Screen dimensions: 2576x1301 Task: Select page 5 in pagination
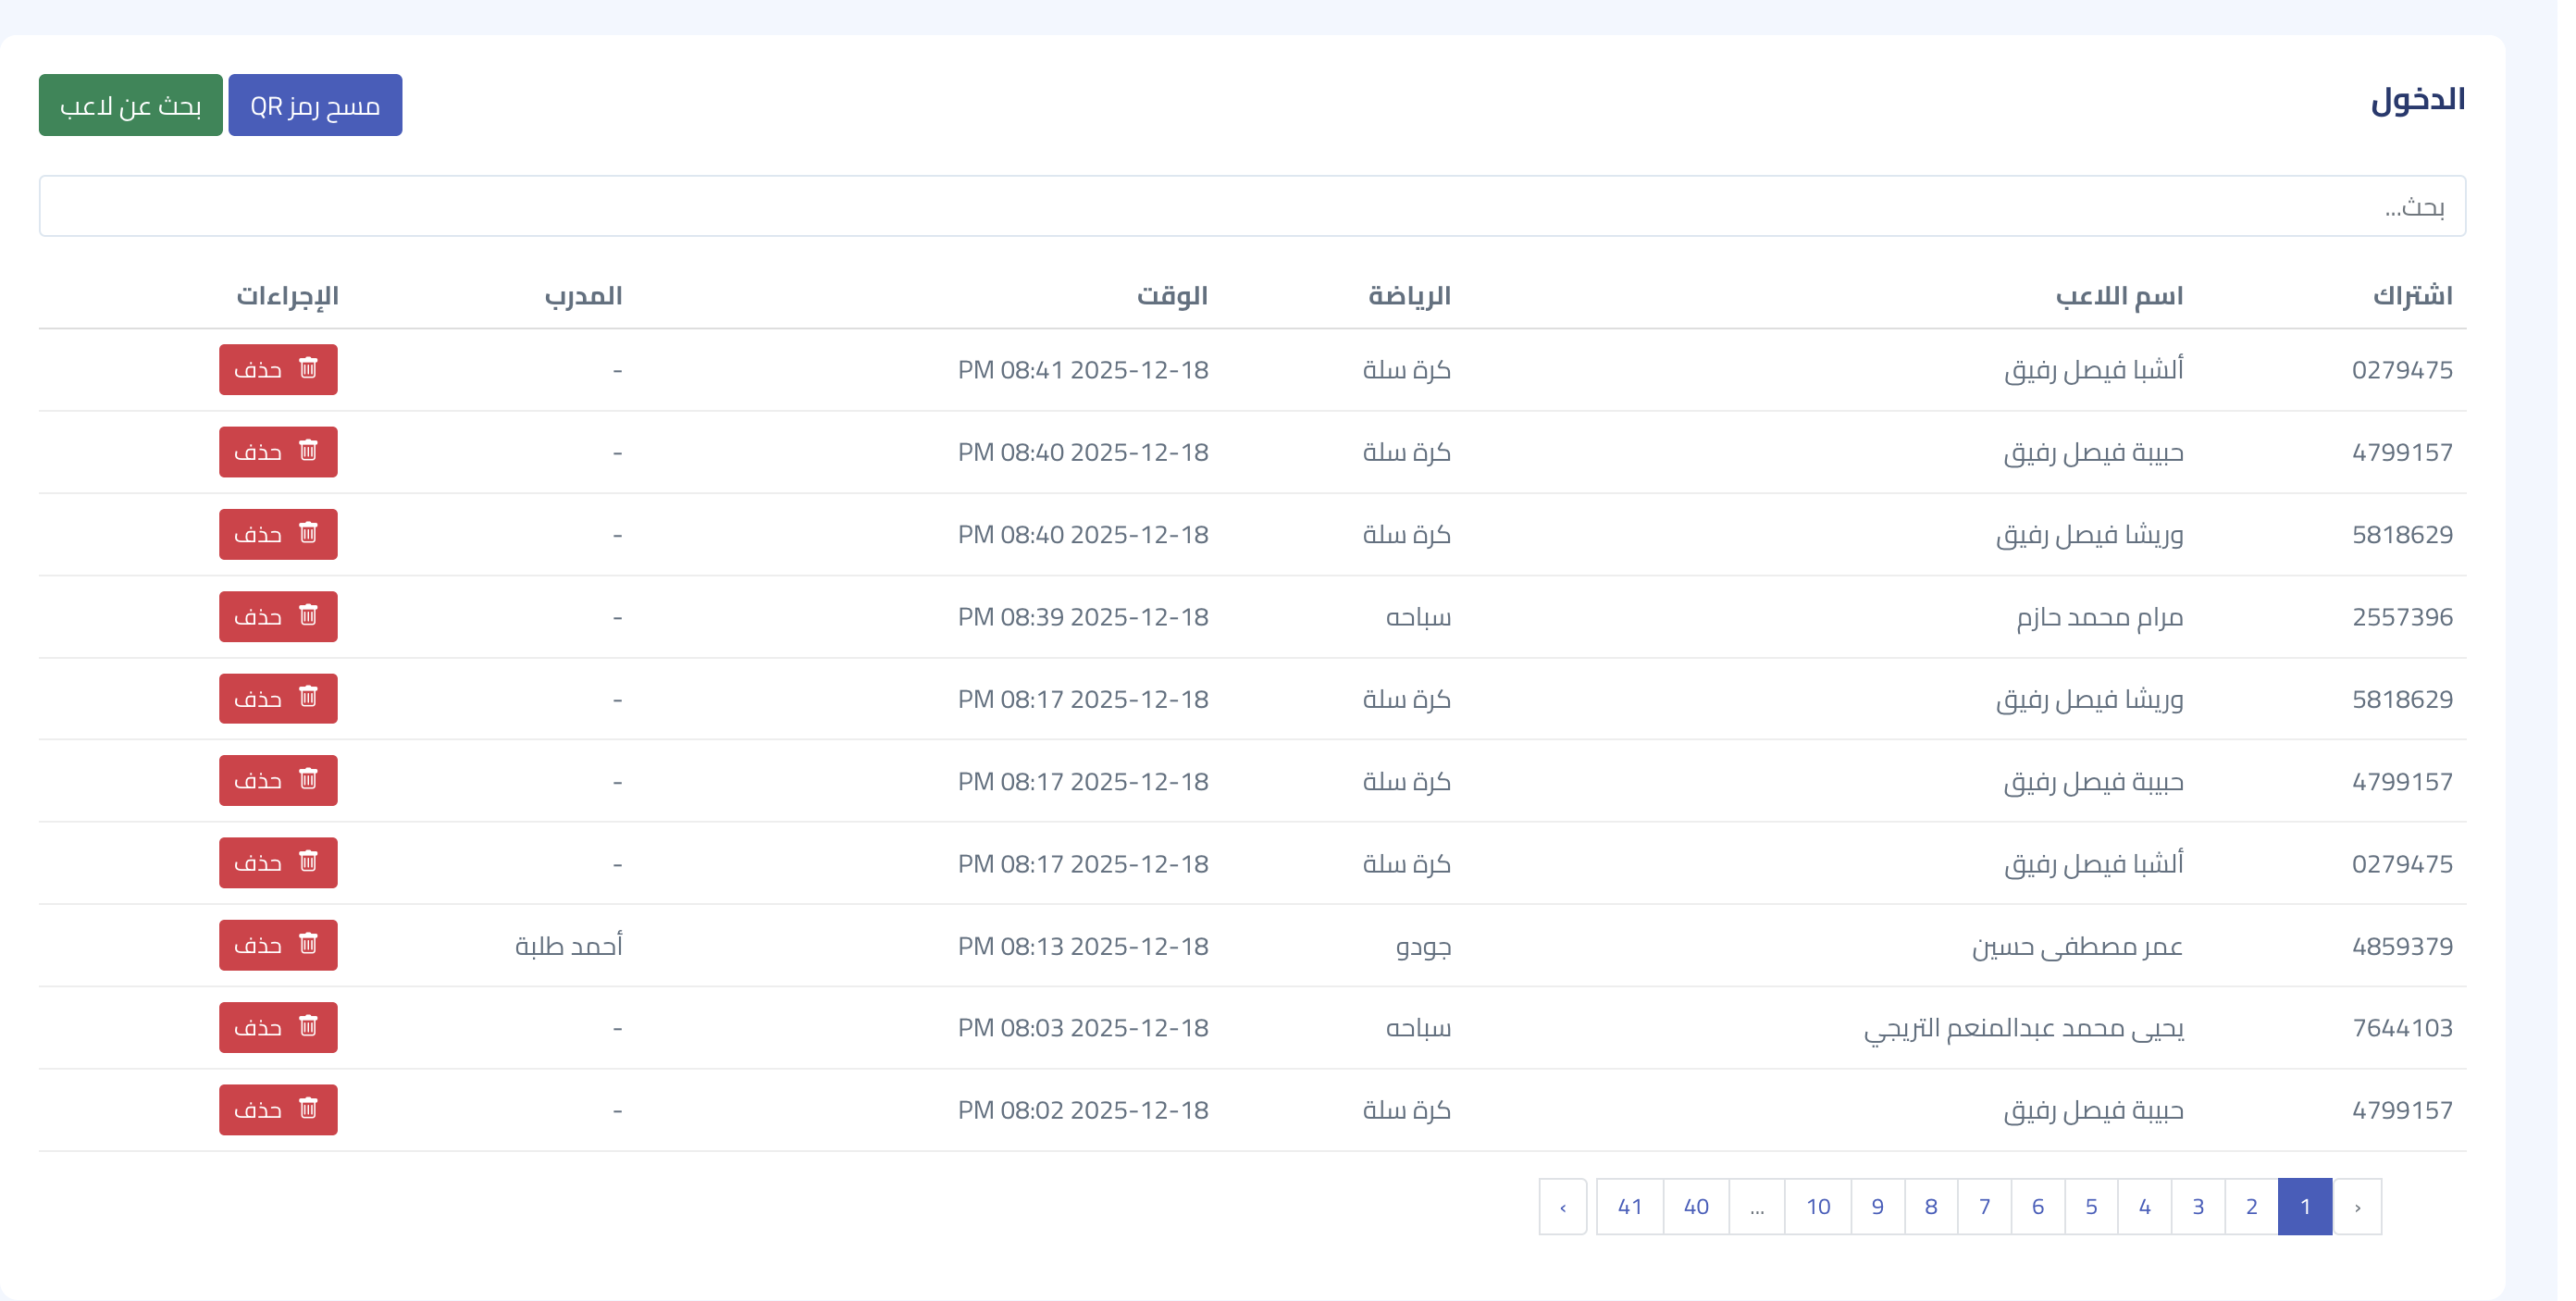pyautogui.click(x=2091, y=1207)
